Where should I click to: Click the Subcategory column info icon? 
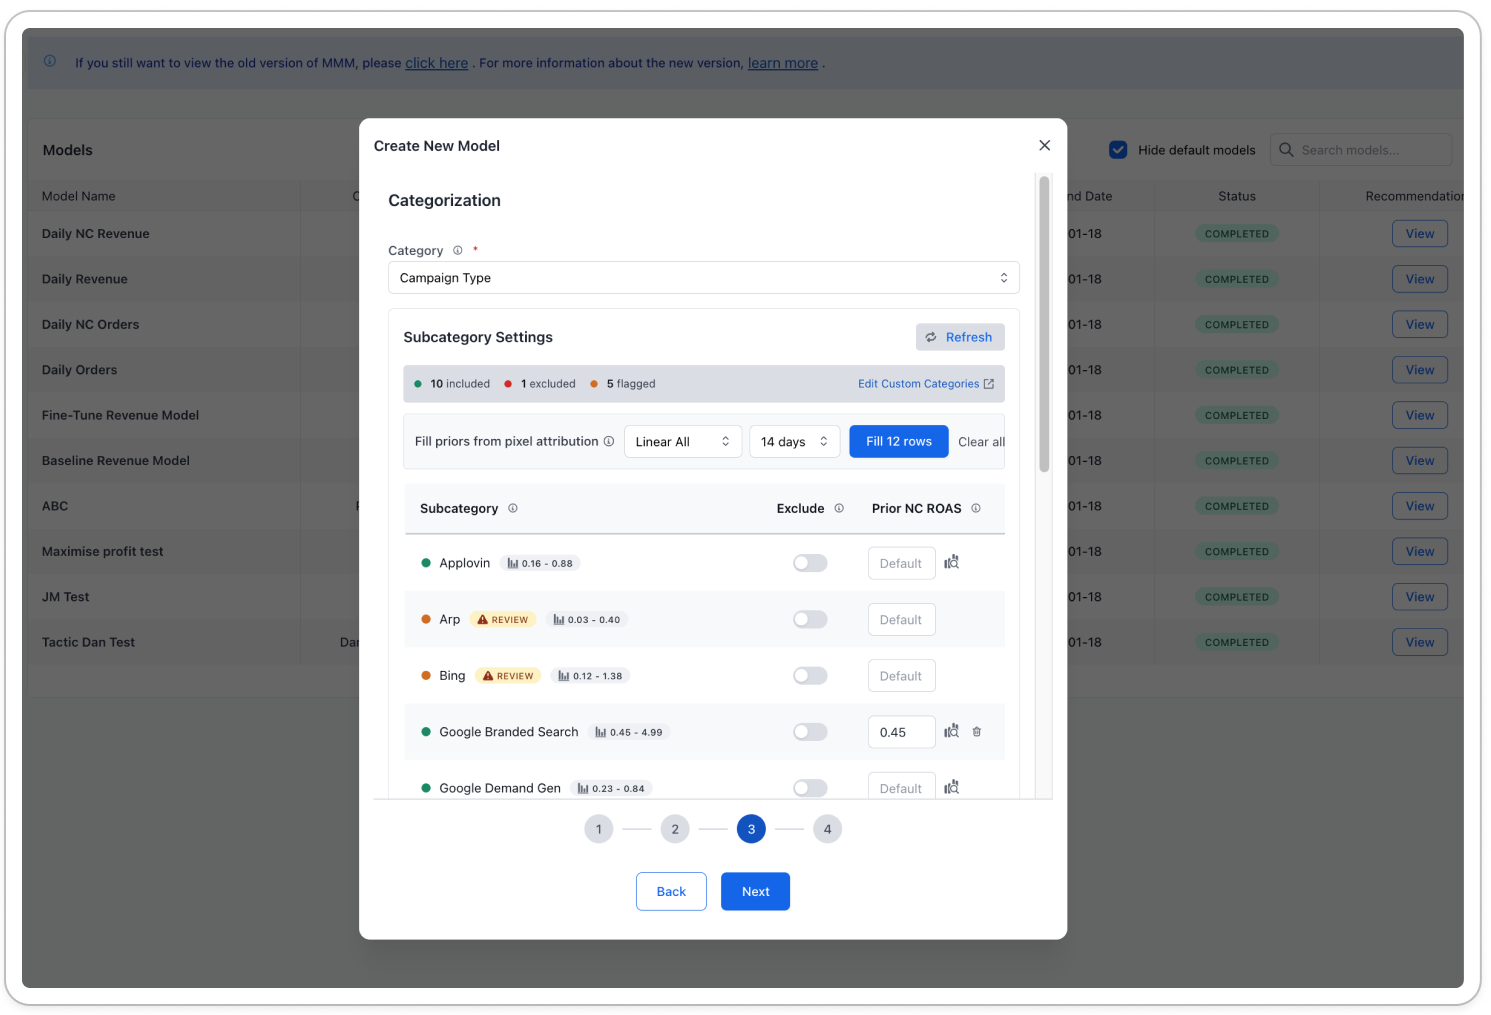[x=513, y=508]
